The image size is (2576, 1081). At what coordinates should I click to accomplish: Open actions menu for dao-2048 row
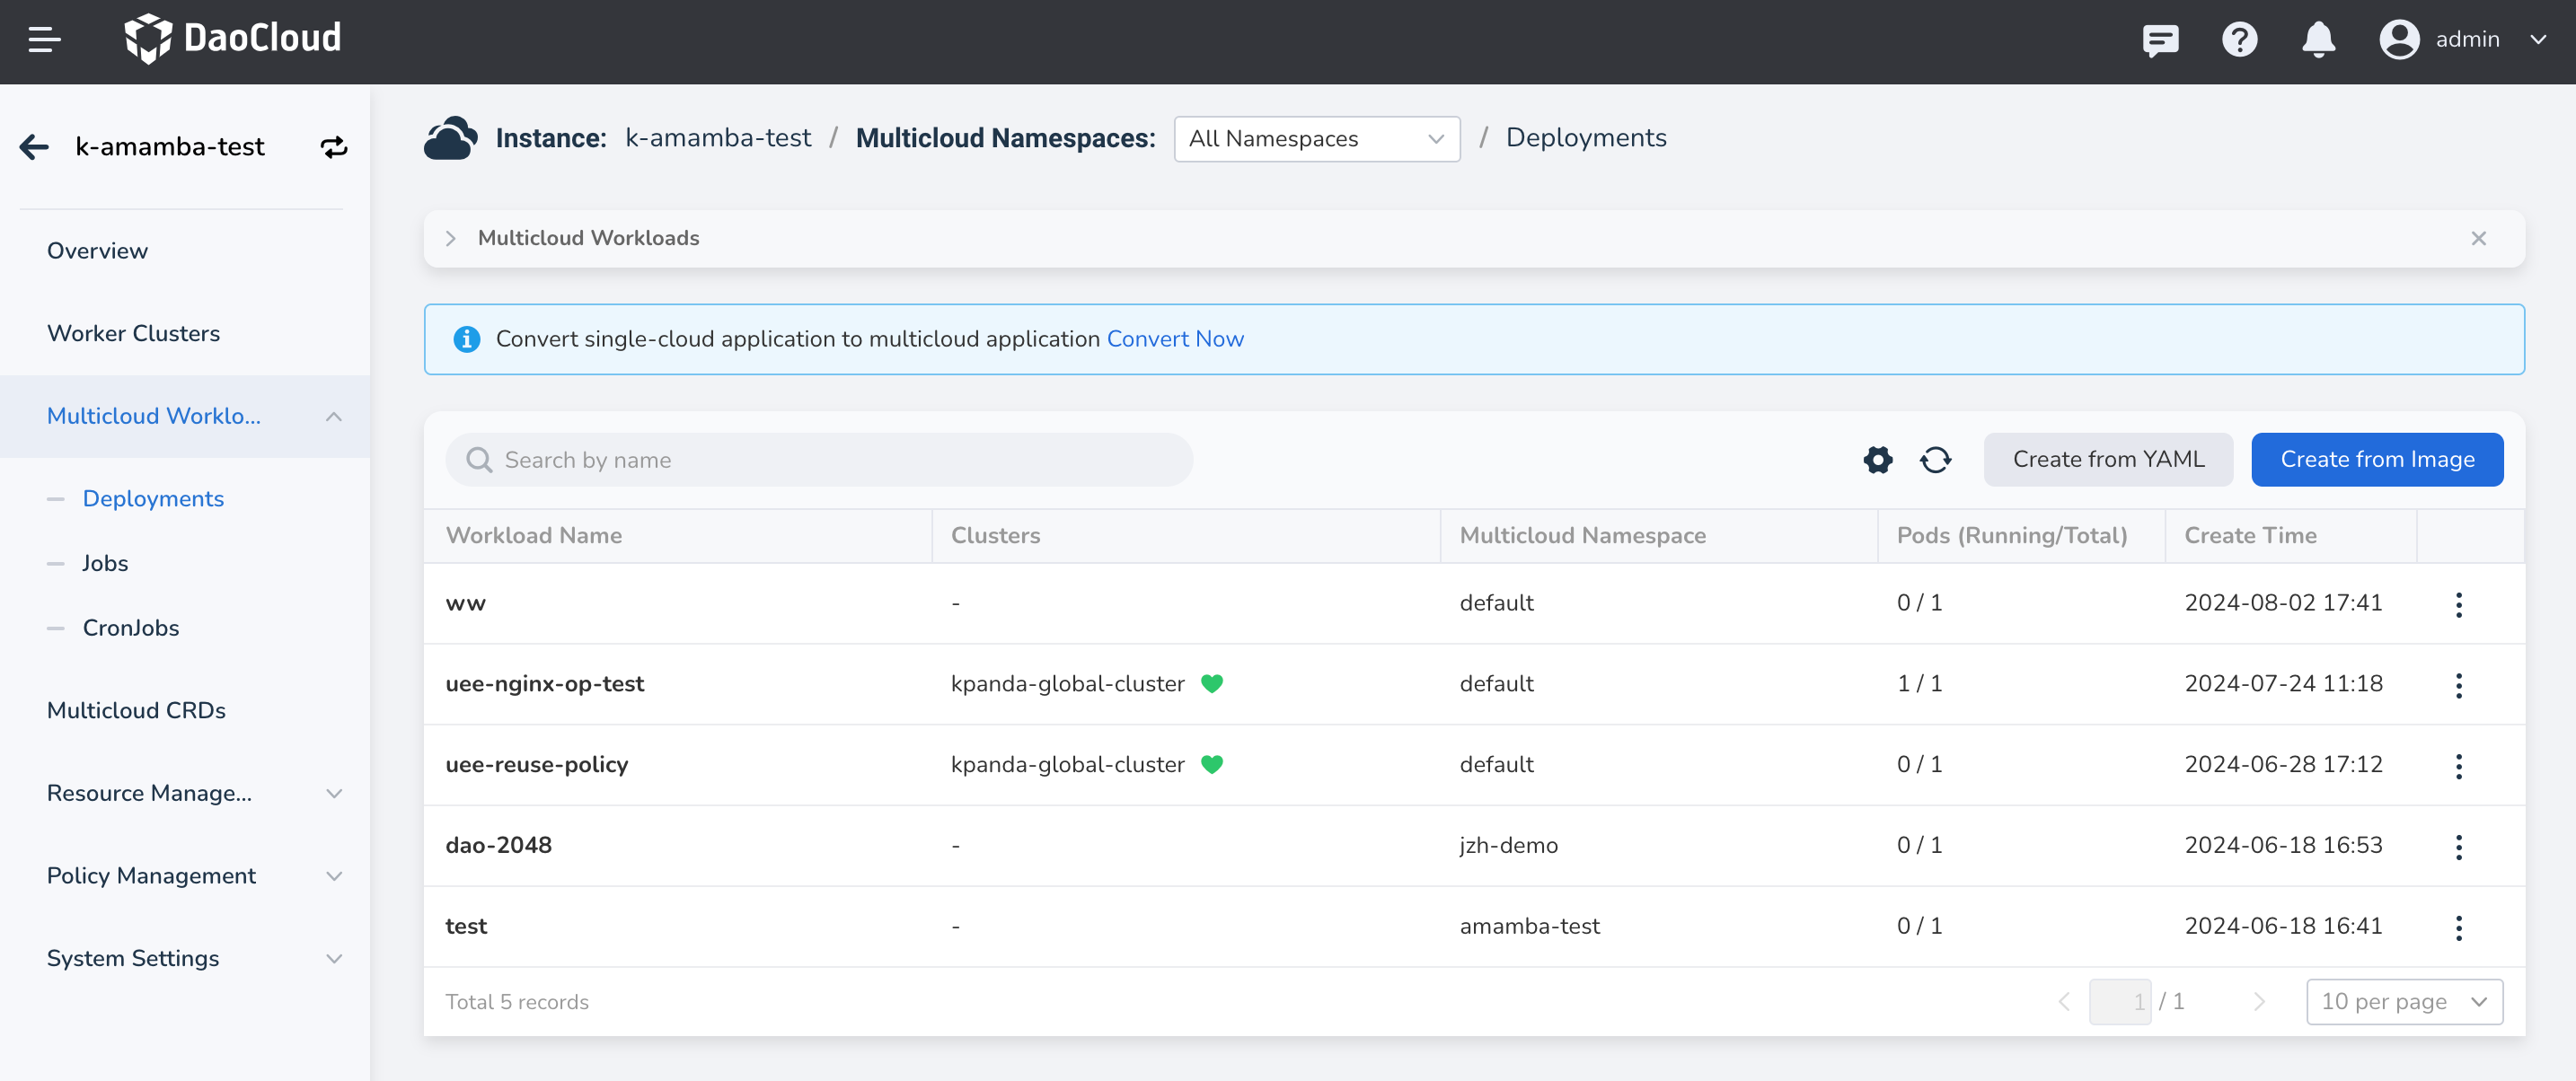pos(2458,846)
